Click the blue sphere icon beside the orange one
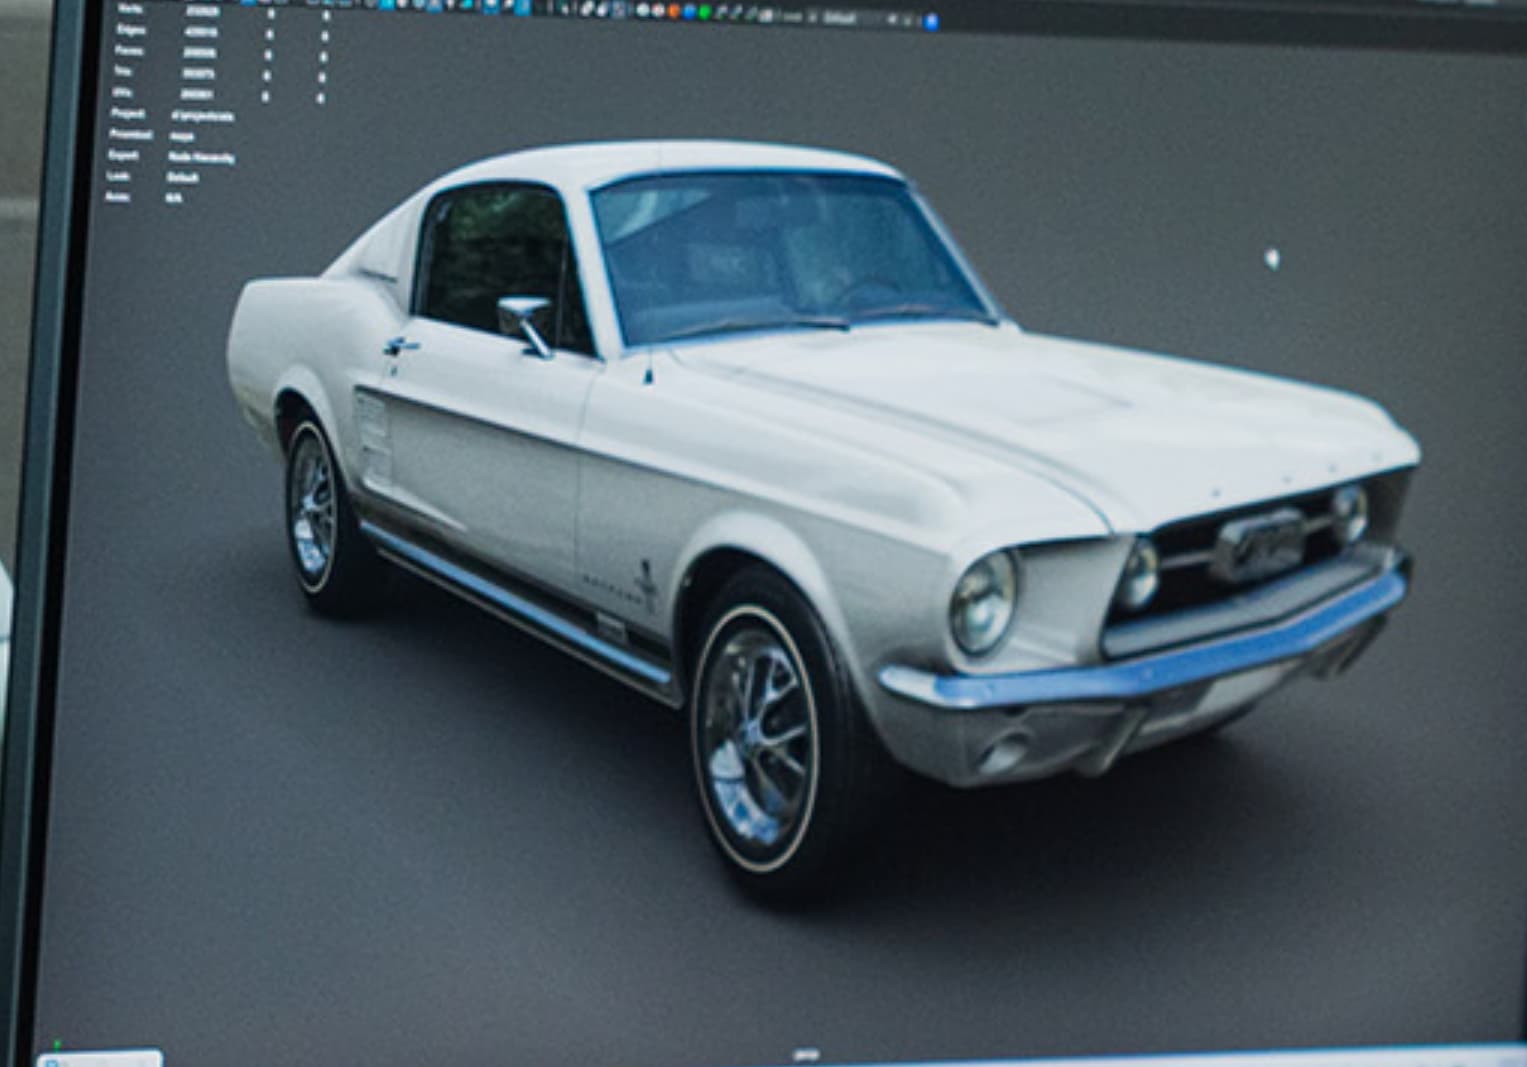This screenshot has height=1067, width=1527. point(689,12)
